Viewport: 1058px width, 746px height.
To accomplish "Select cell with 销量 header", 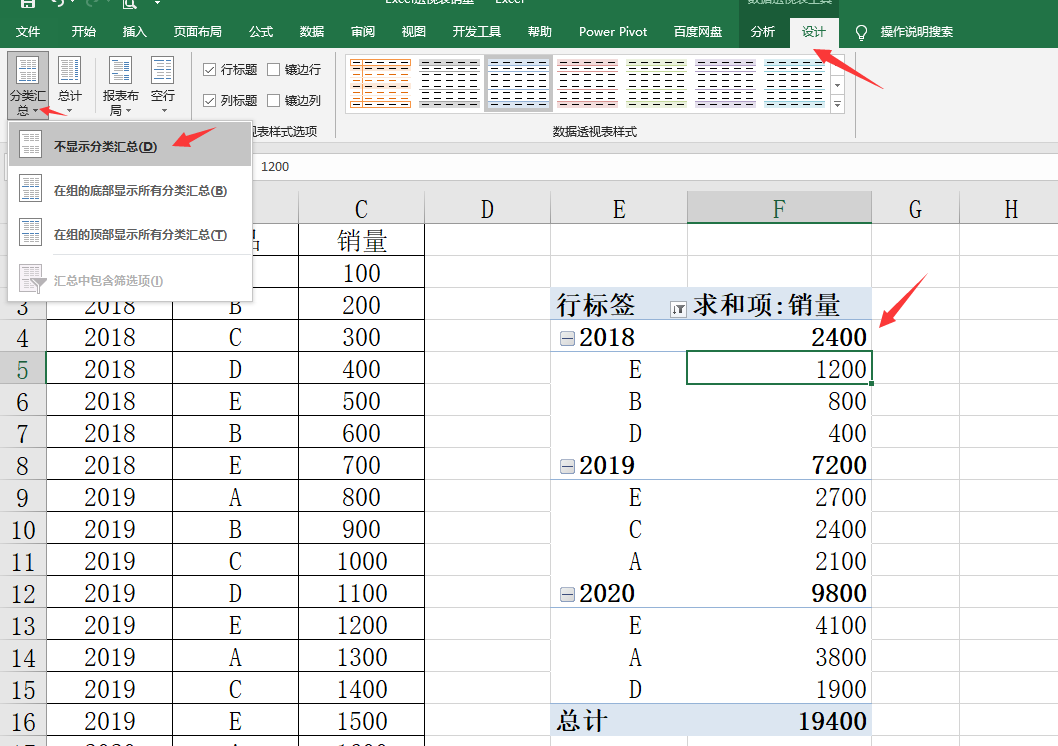I will pos(361,240).
